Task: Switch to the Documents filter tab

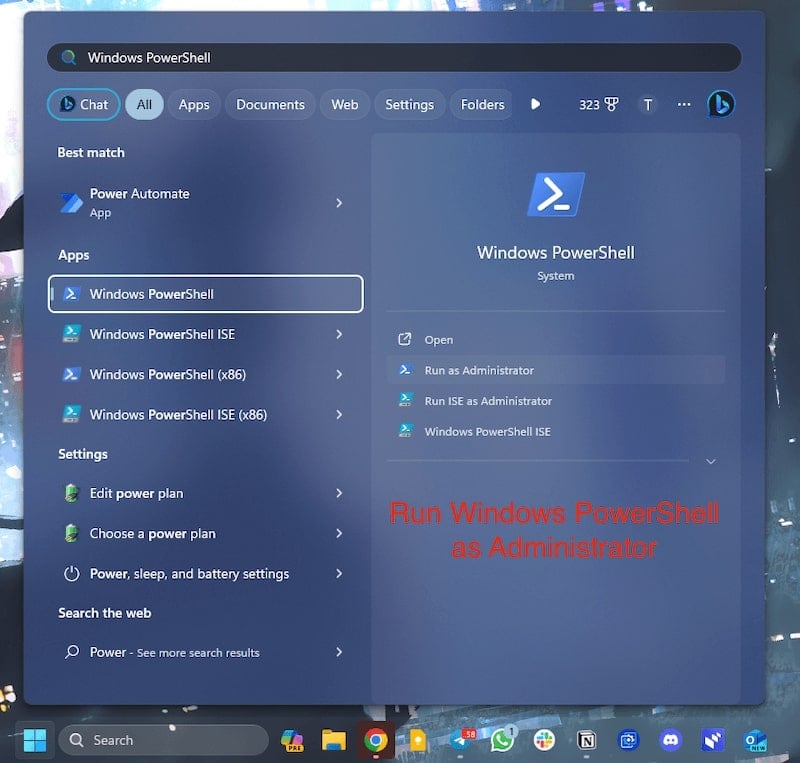Action: click(x=270, y=105)
